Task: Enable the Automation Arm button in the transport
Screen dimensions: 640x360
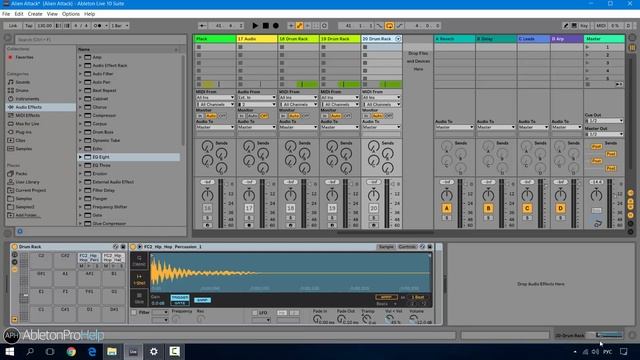Action: [299, 26]
